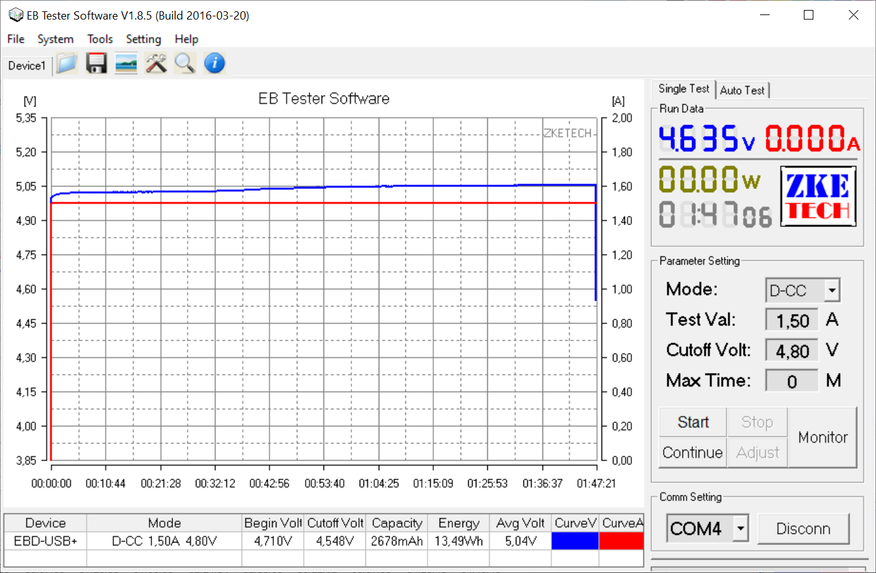Image resolution: width=876 pixels, height=573 pixels.
Task: Click the Monitor button
Action: [x=822, y=437]
